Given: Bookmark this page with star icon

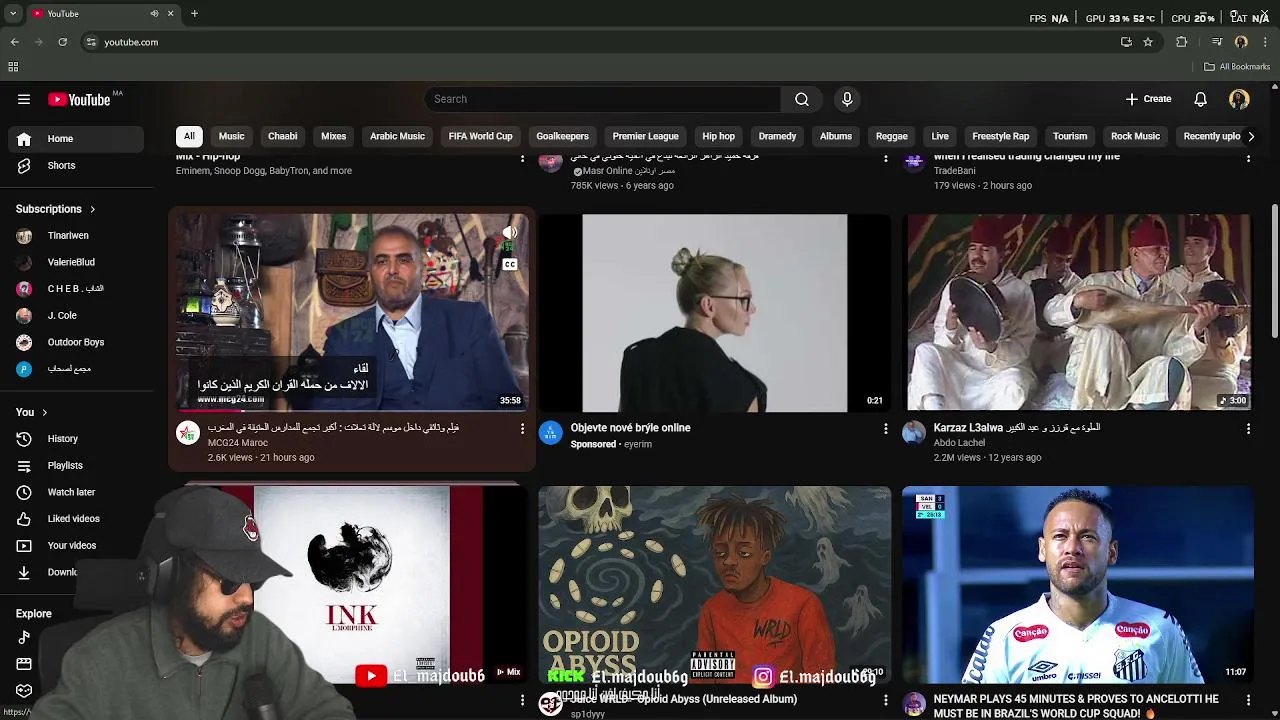Looking at the screenshot, I should [x=1148, y=42].
